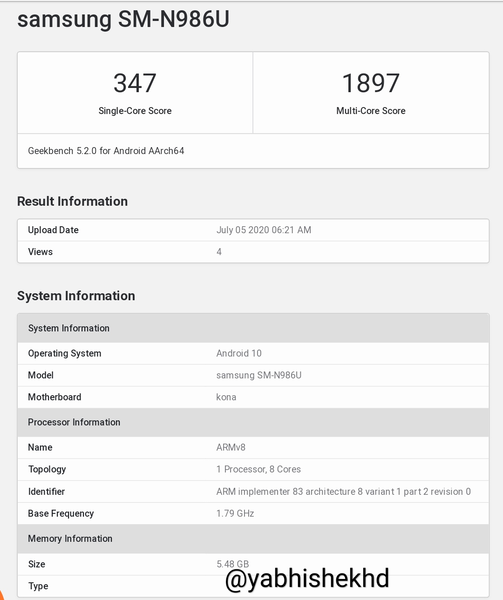
Task: Select the views count value 4
Action: 219,252
